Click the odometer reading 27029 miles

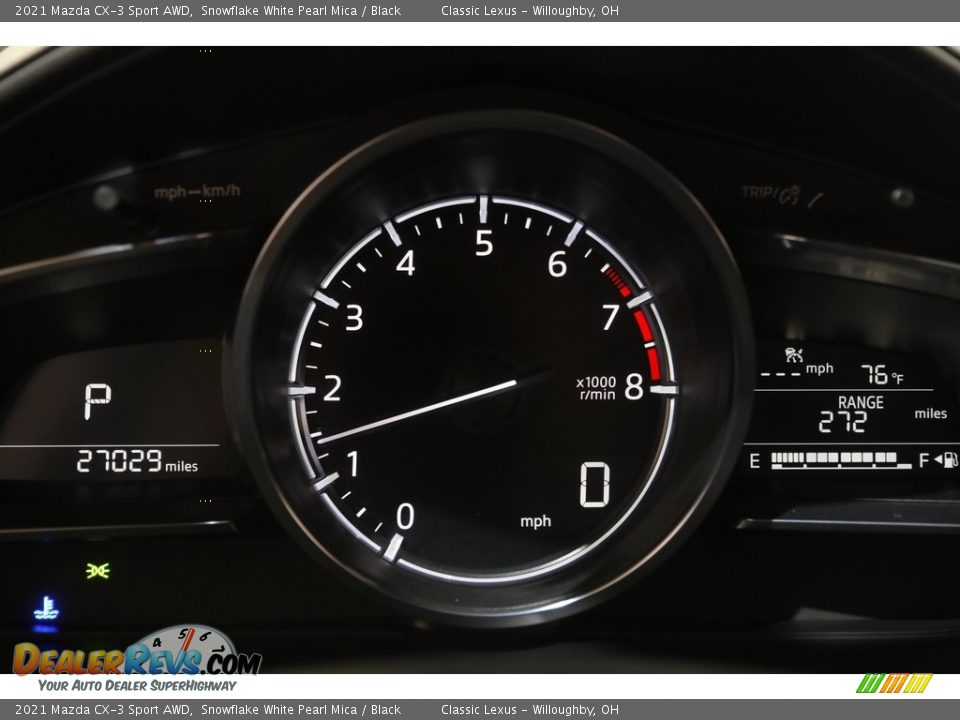(137, 462)
